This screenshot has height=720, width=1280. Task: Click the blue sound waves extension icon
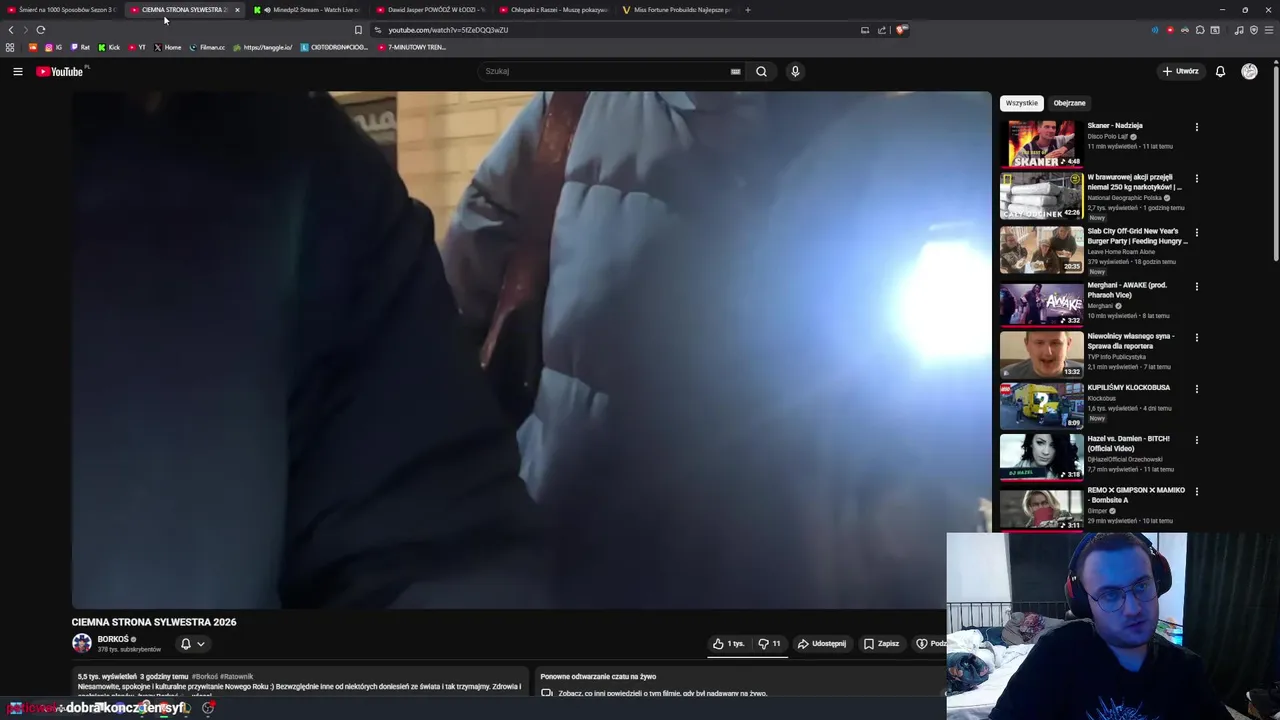(x=1155, y=30)
